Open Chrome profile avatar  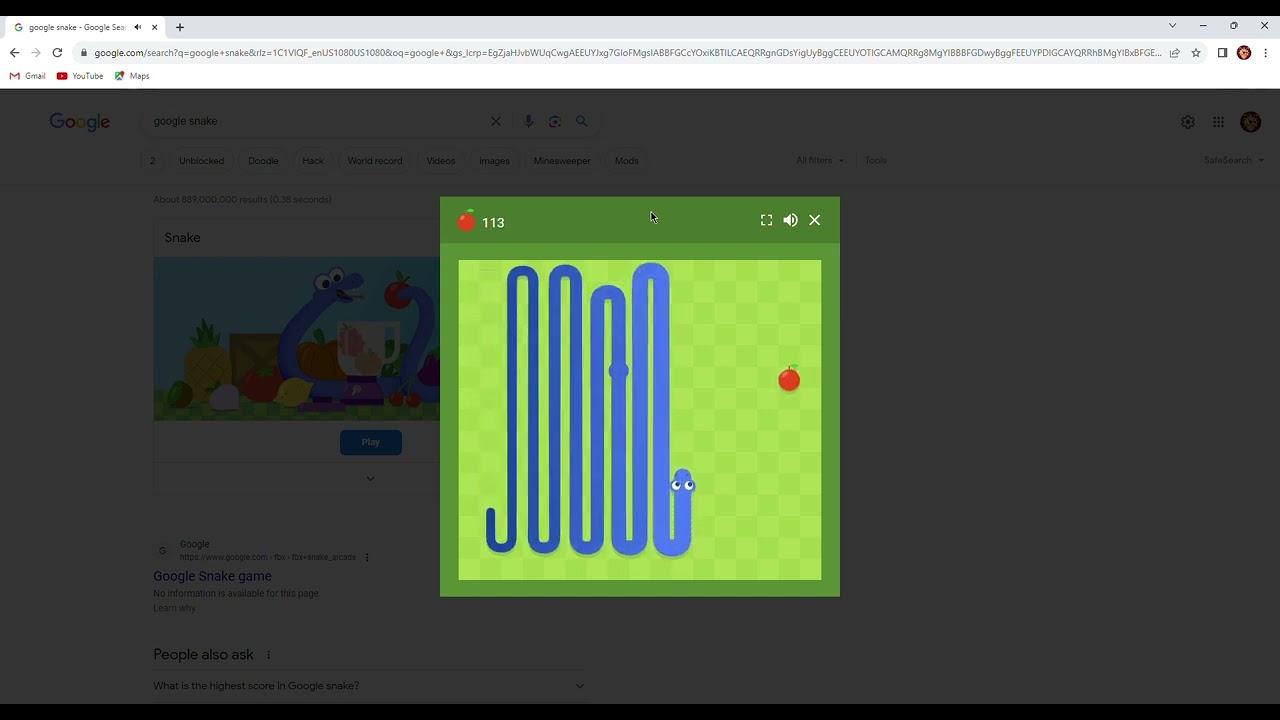pos(1244,53)
